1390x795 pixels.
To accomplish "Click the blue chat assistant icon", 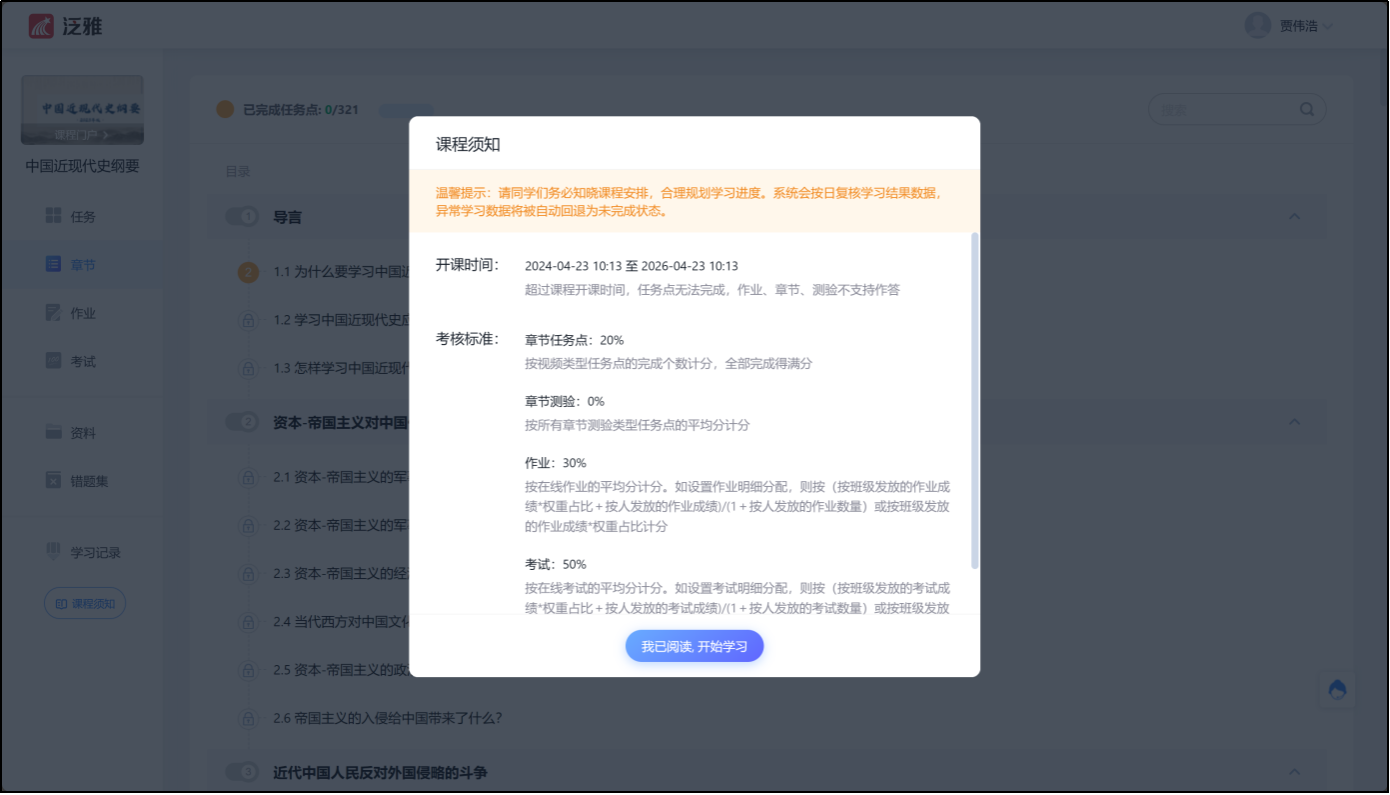I will pos(1337,690).
